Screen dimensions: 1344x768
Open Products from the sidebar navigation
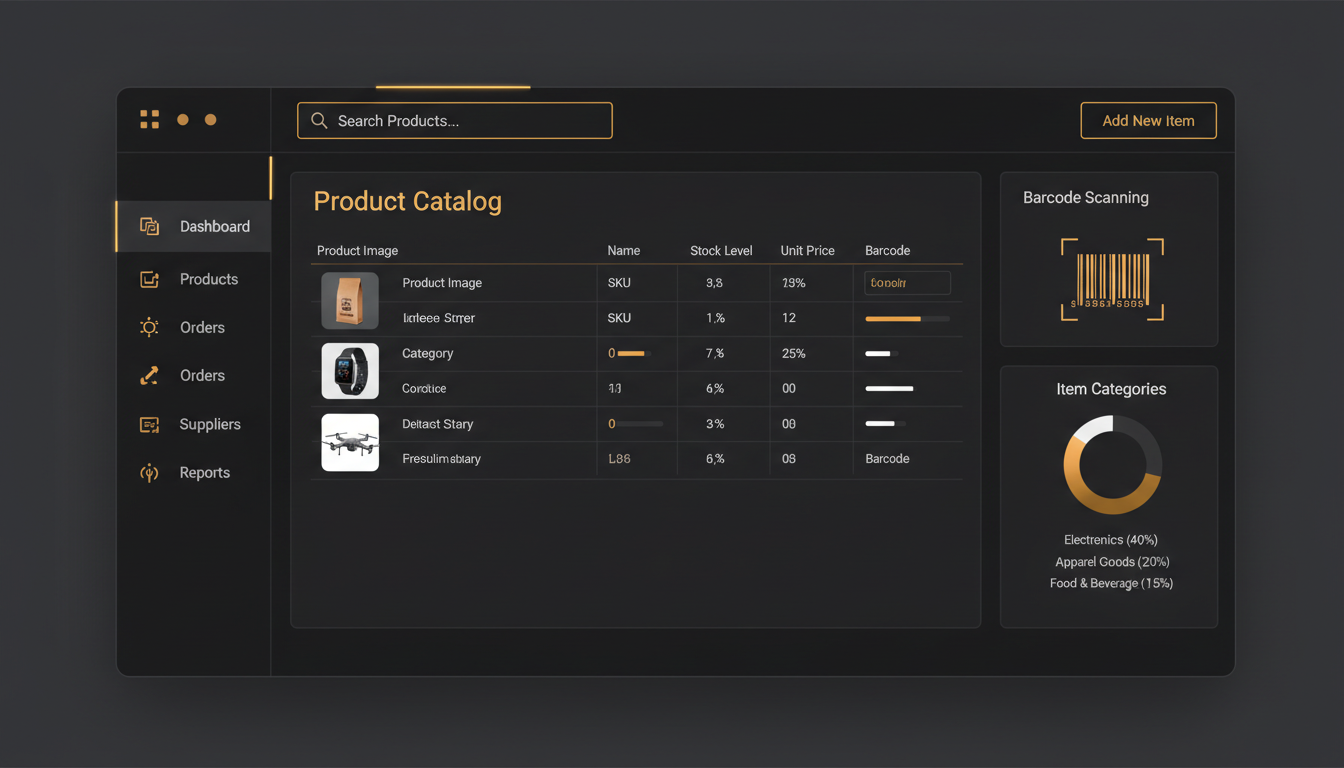pos(207,279)
